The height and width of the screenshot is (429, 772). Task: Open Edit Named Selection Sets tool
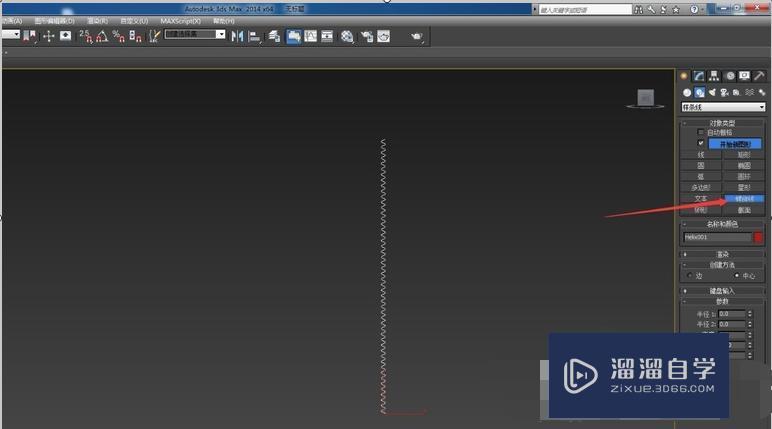pyautogui.click(x=155, y=36)
